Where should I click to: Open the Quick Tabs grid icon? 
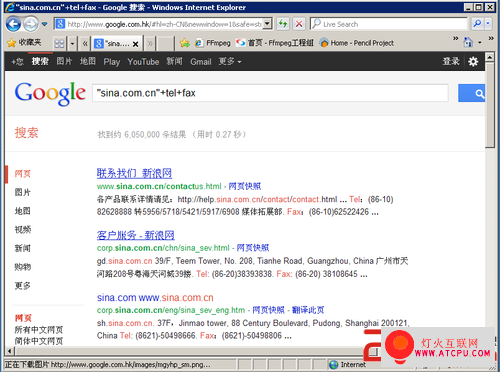pos(59,44)
